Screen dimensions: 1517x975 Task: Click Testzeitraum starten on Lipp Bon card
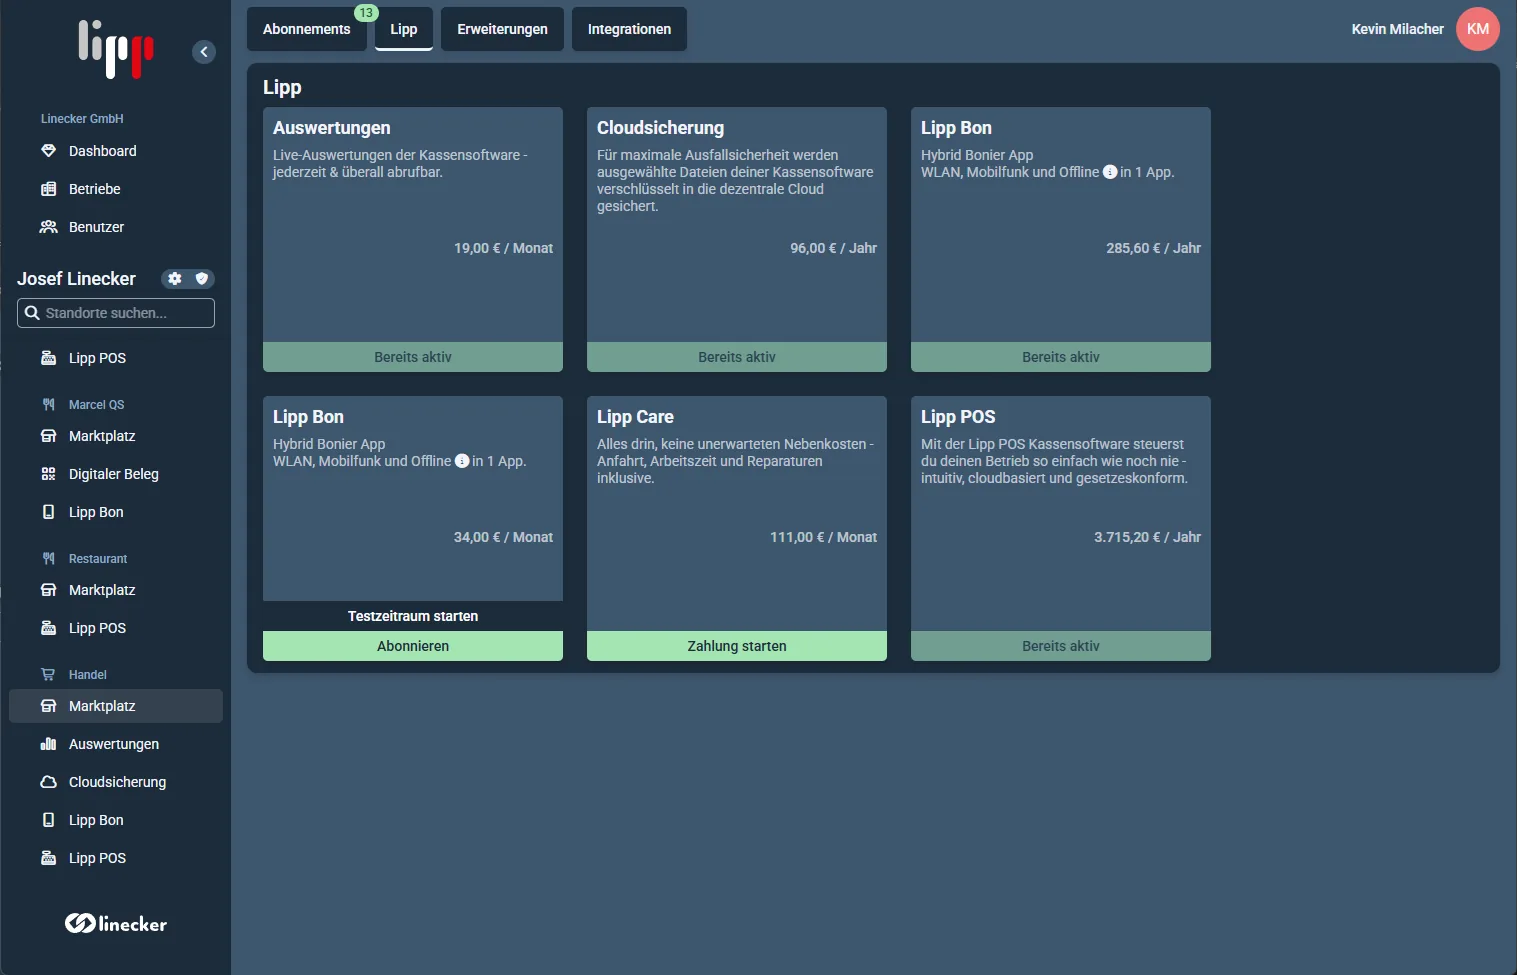[413, 616]
